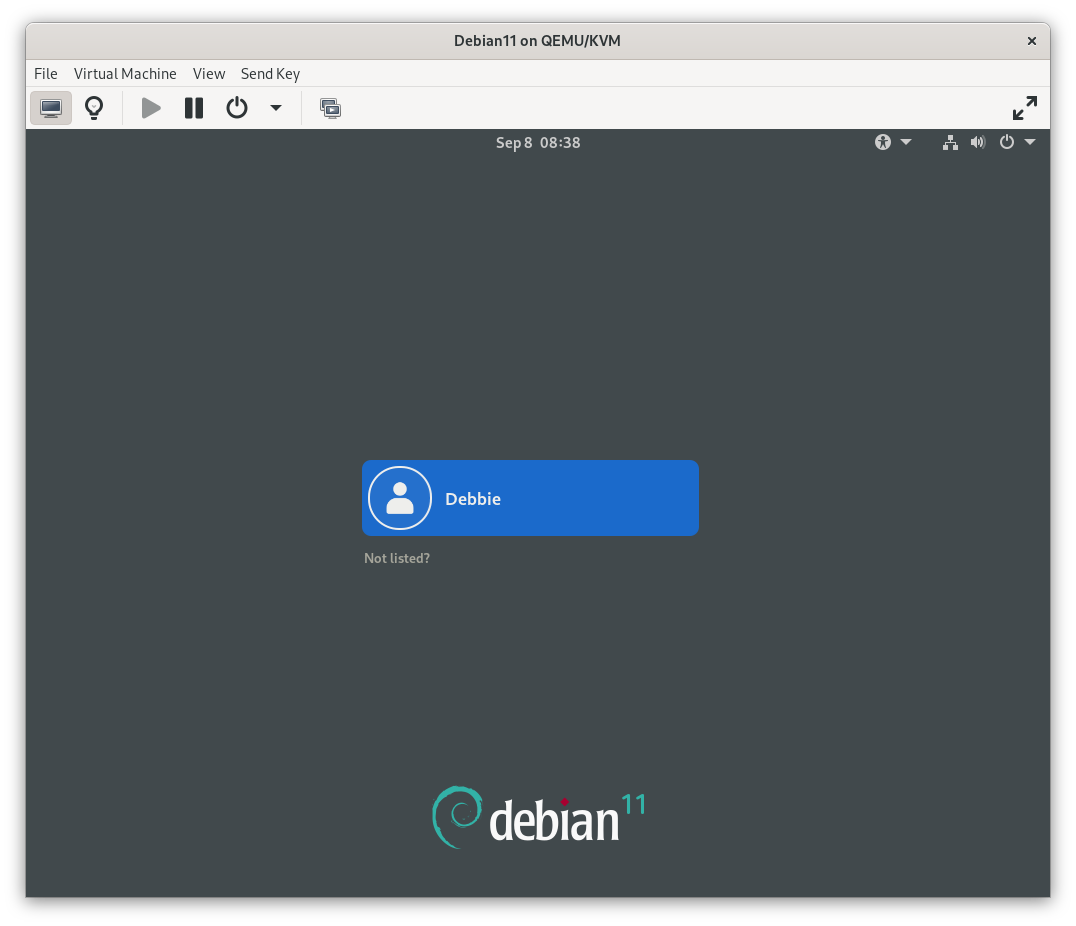Screen dimensions: 1076x926
Task: Click the volume icon in the guest top bar
Action: pos(977,142)
